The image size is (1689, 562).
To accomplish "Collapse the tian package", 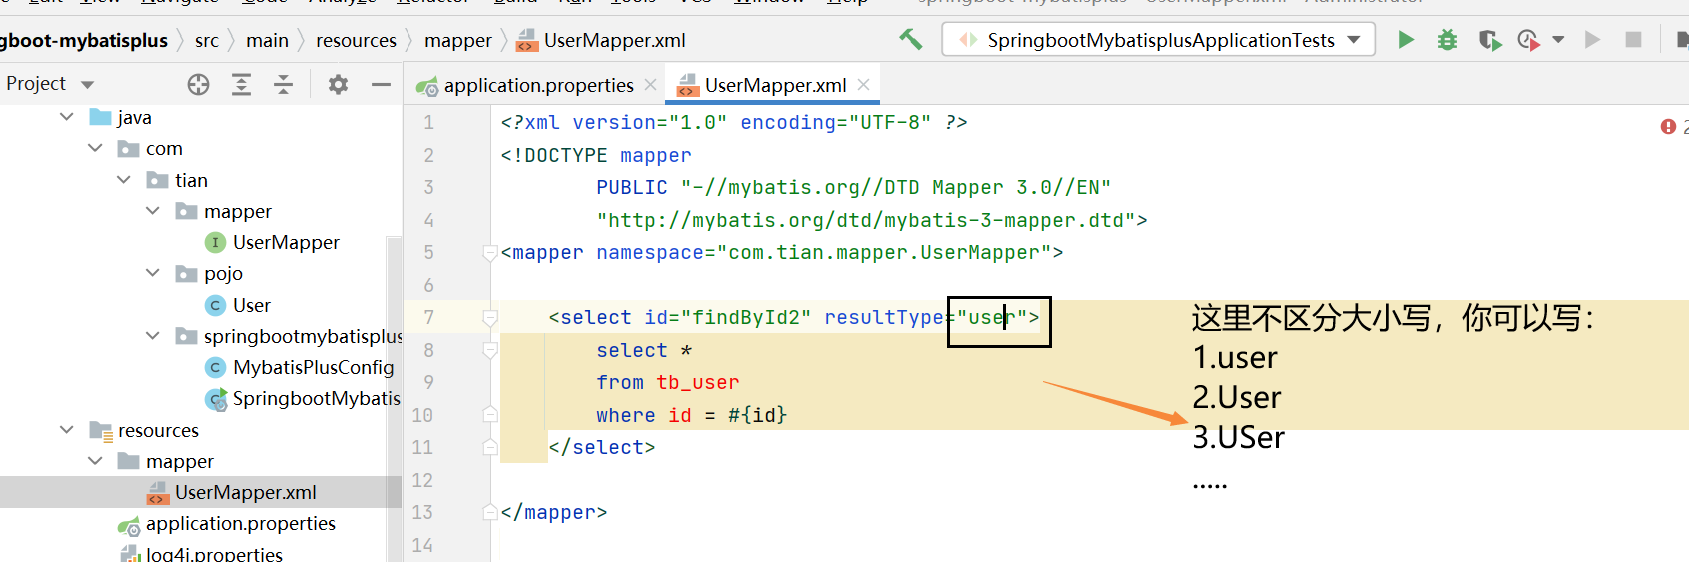I will [124, 180].
